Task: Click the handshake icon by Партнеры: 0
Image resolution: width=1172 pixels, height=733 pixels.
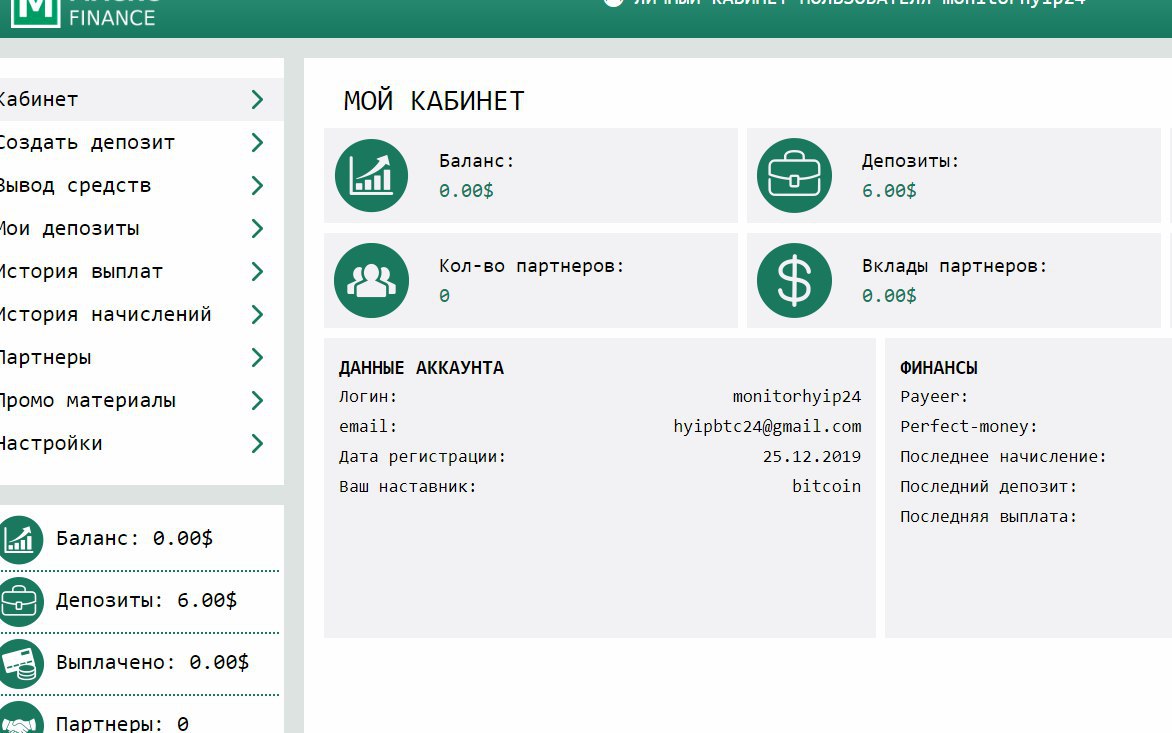Action: 20,719
